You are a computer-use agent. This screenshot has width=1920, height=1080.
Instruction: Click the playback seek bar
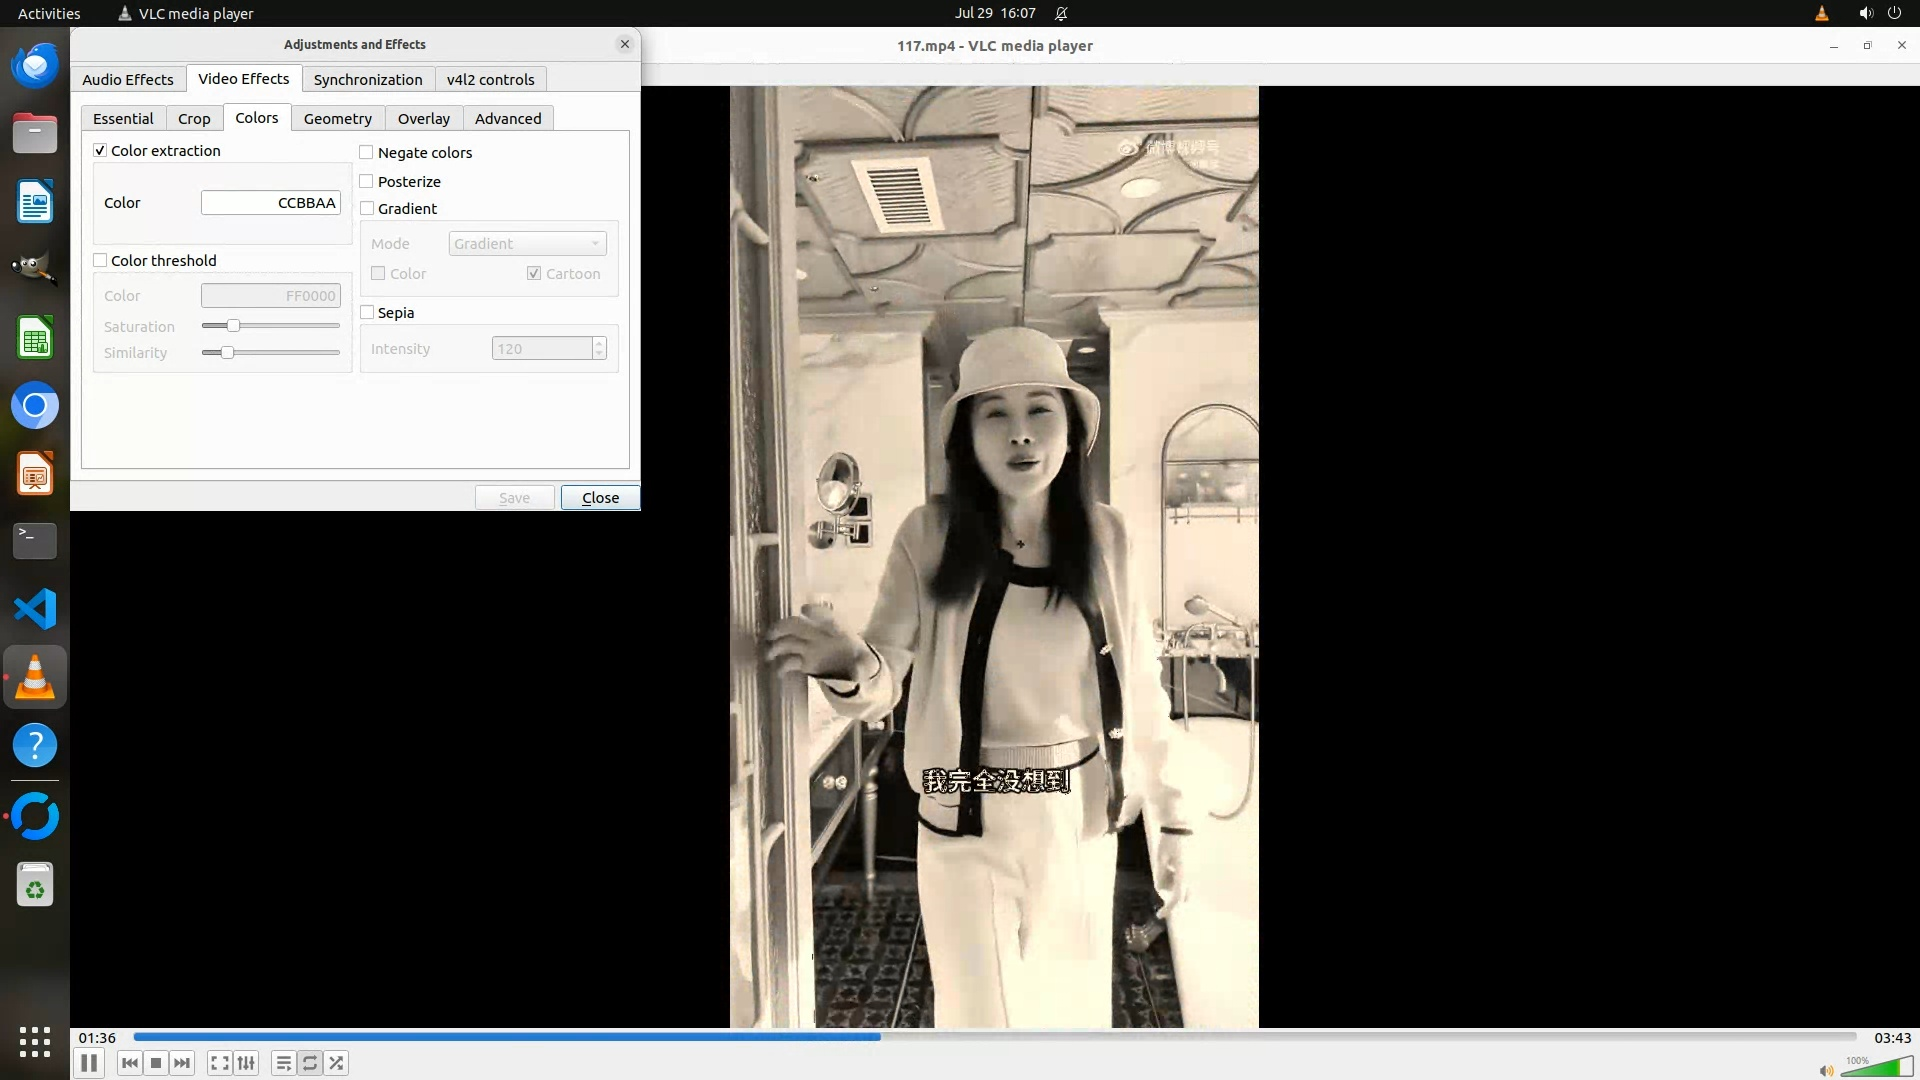point(994,1037)
